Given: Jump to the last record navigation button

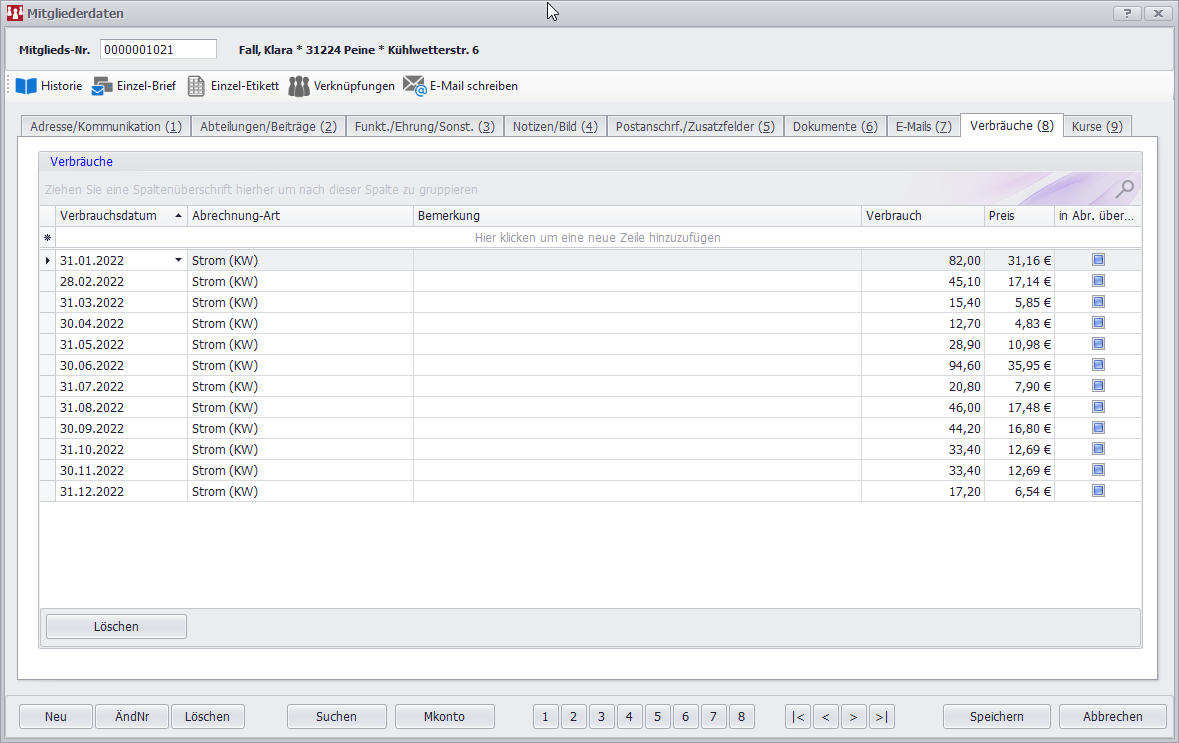Looking at the screenshot, I should [x=881, y=716].
